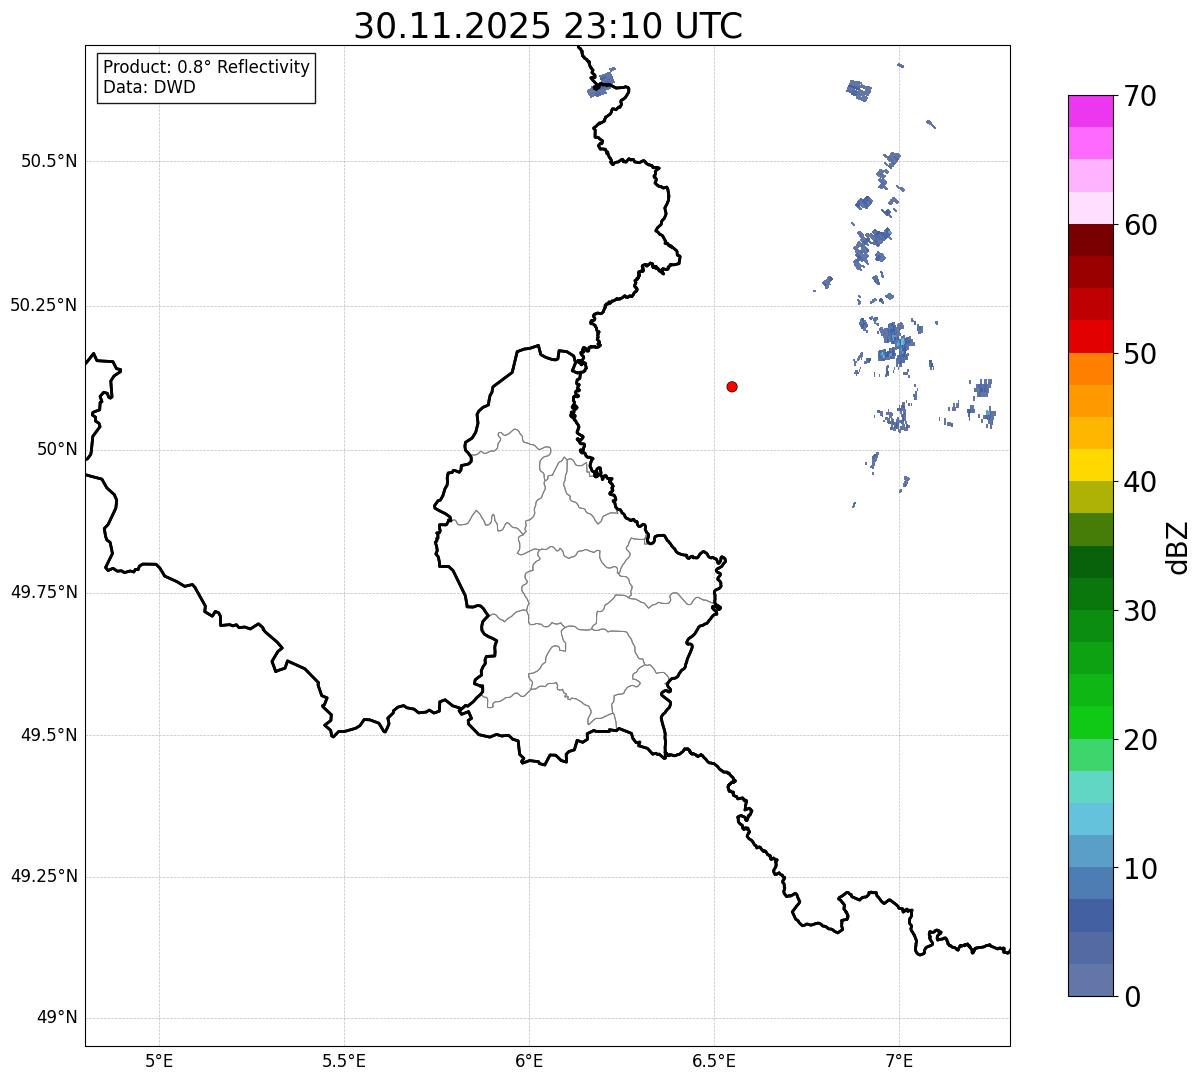Click the 49.5°N latitude label
This screenshot has width=1202, height=1081.
(49, 735)
